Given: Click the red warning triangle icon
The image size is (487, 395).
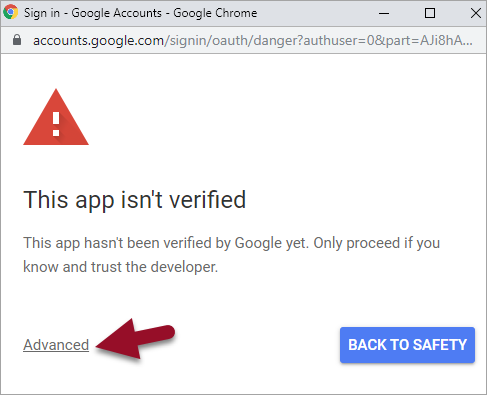Looking at the screenshot, I should coord(56,117).
